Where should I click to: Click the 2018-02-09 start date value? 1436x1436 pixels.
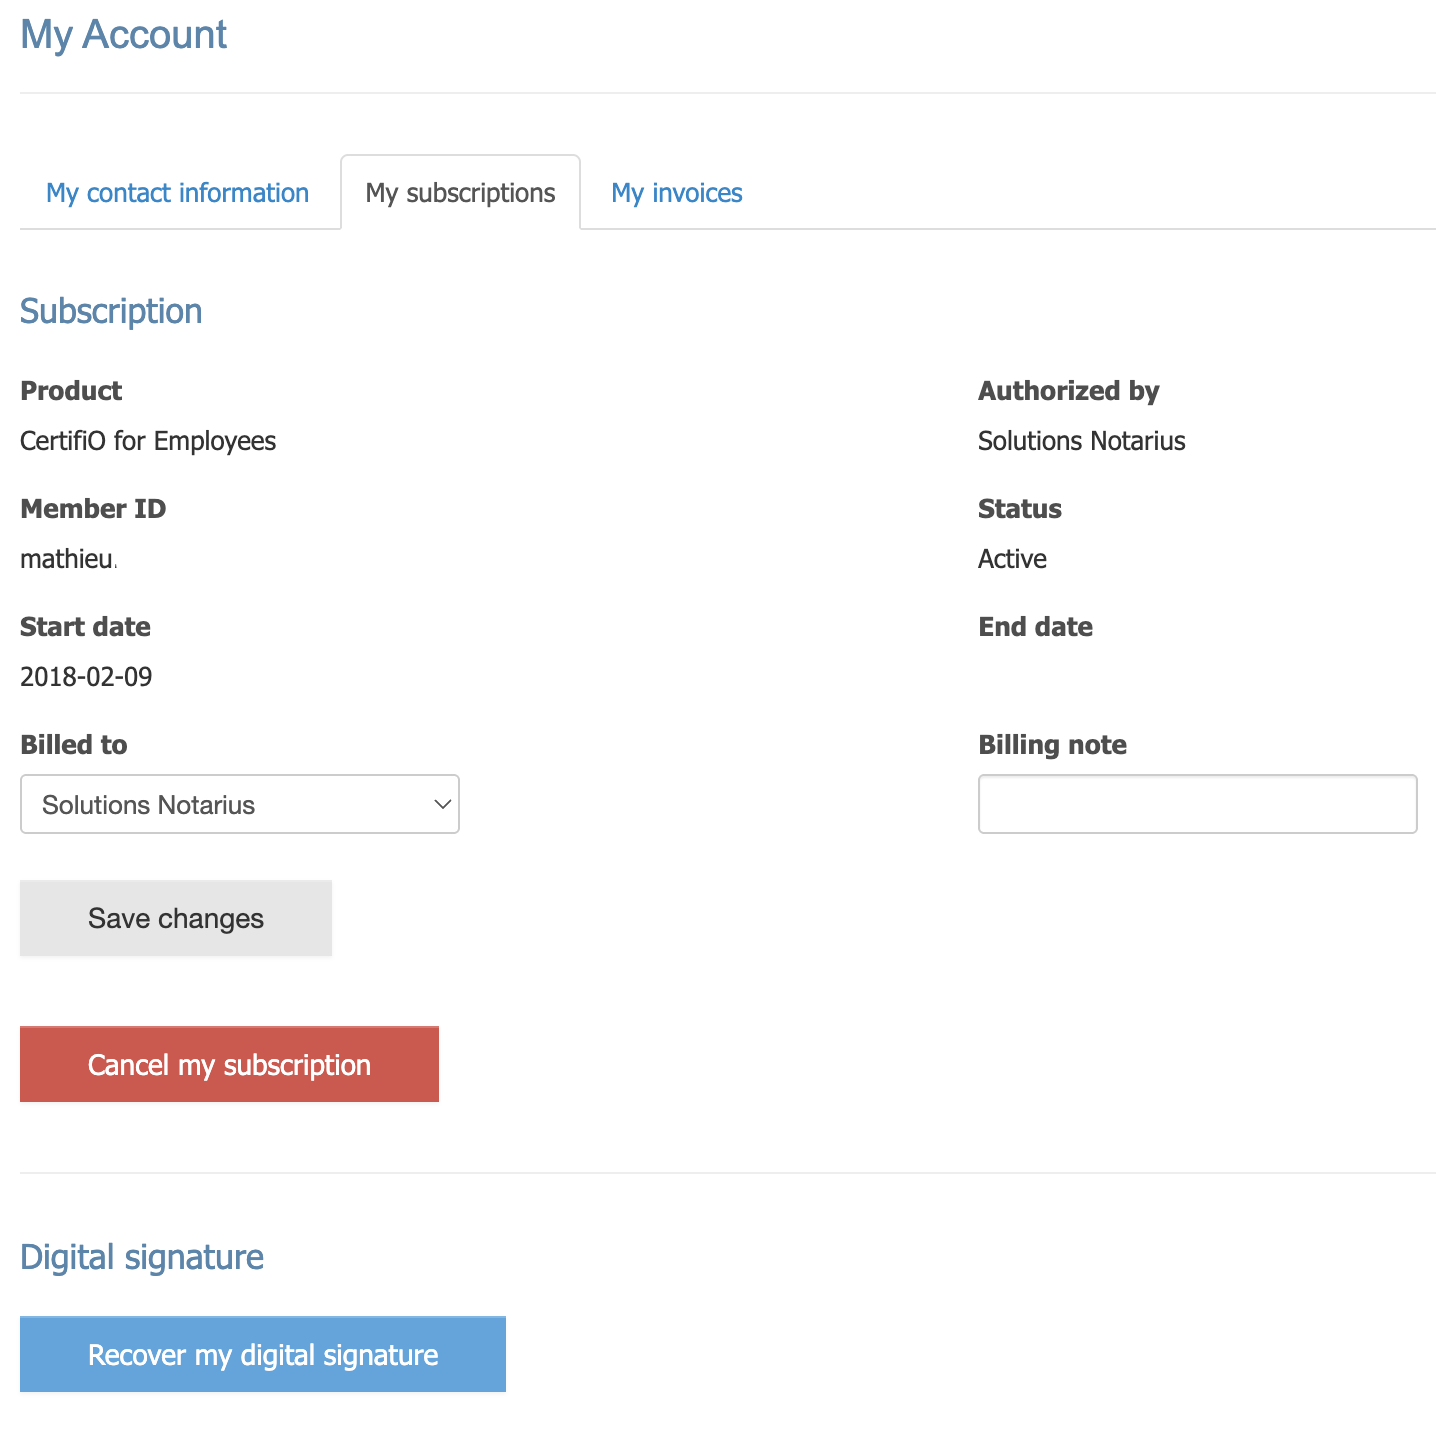pyautogui.click(x=86, y=677)
